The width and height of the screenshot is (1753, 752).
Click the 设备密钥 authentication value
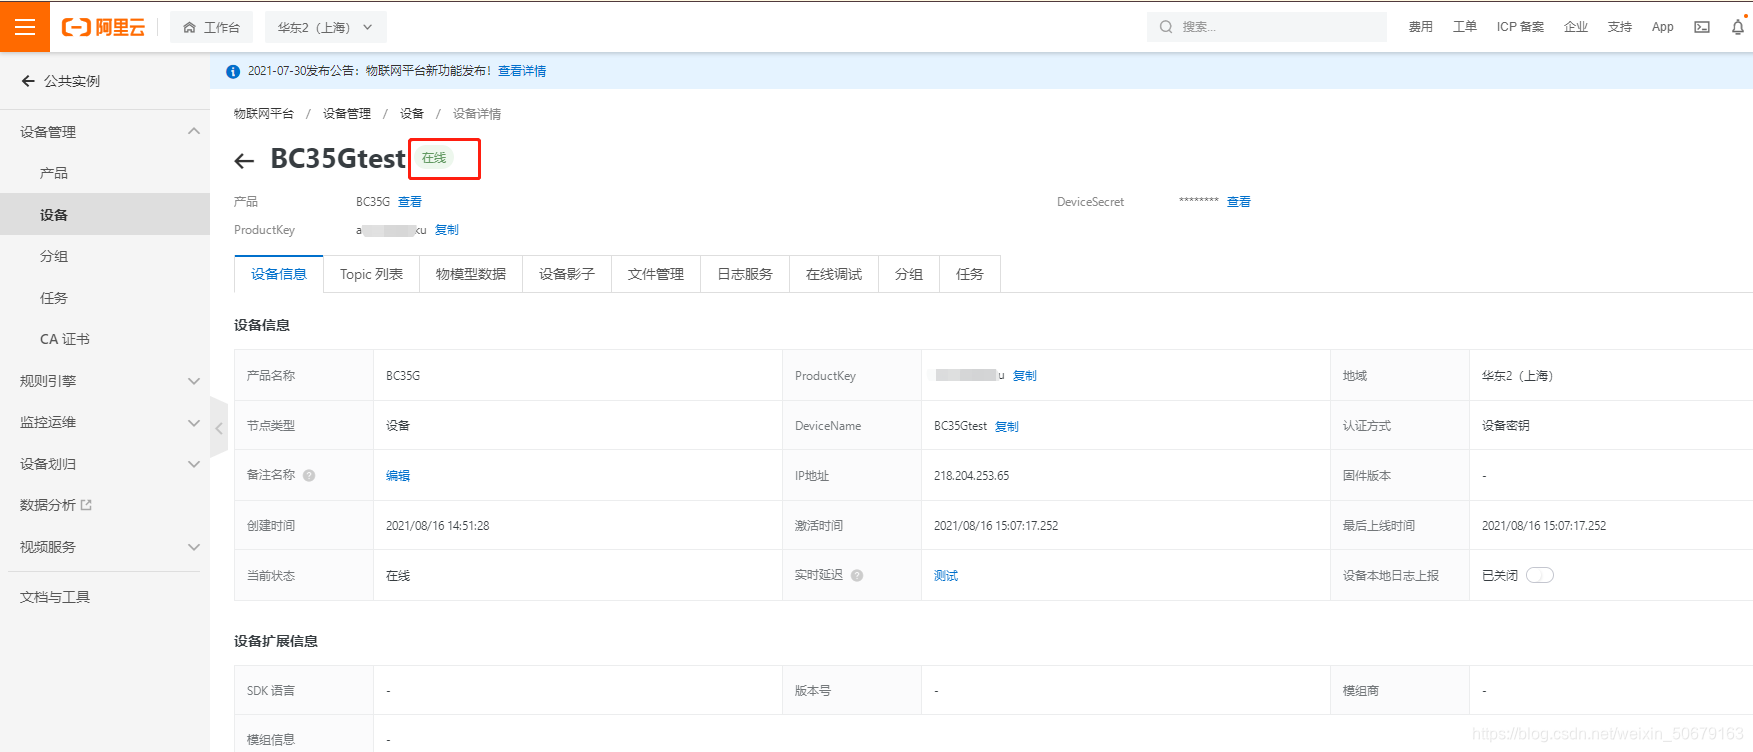(1506, 426)
